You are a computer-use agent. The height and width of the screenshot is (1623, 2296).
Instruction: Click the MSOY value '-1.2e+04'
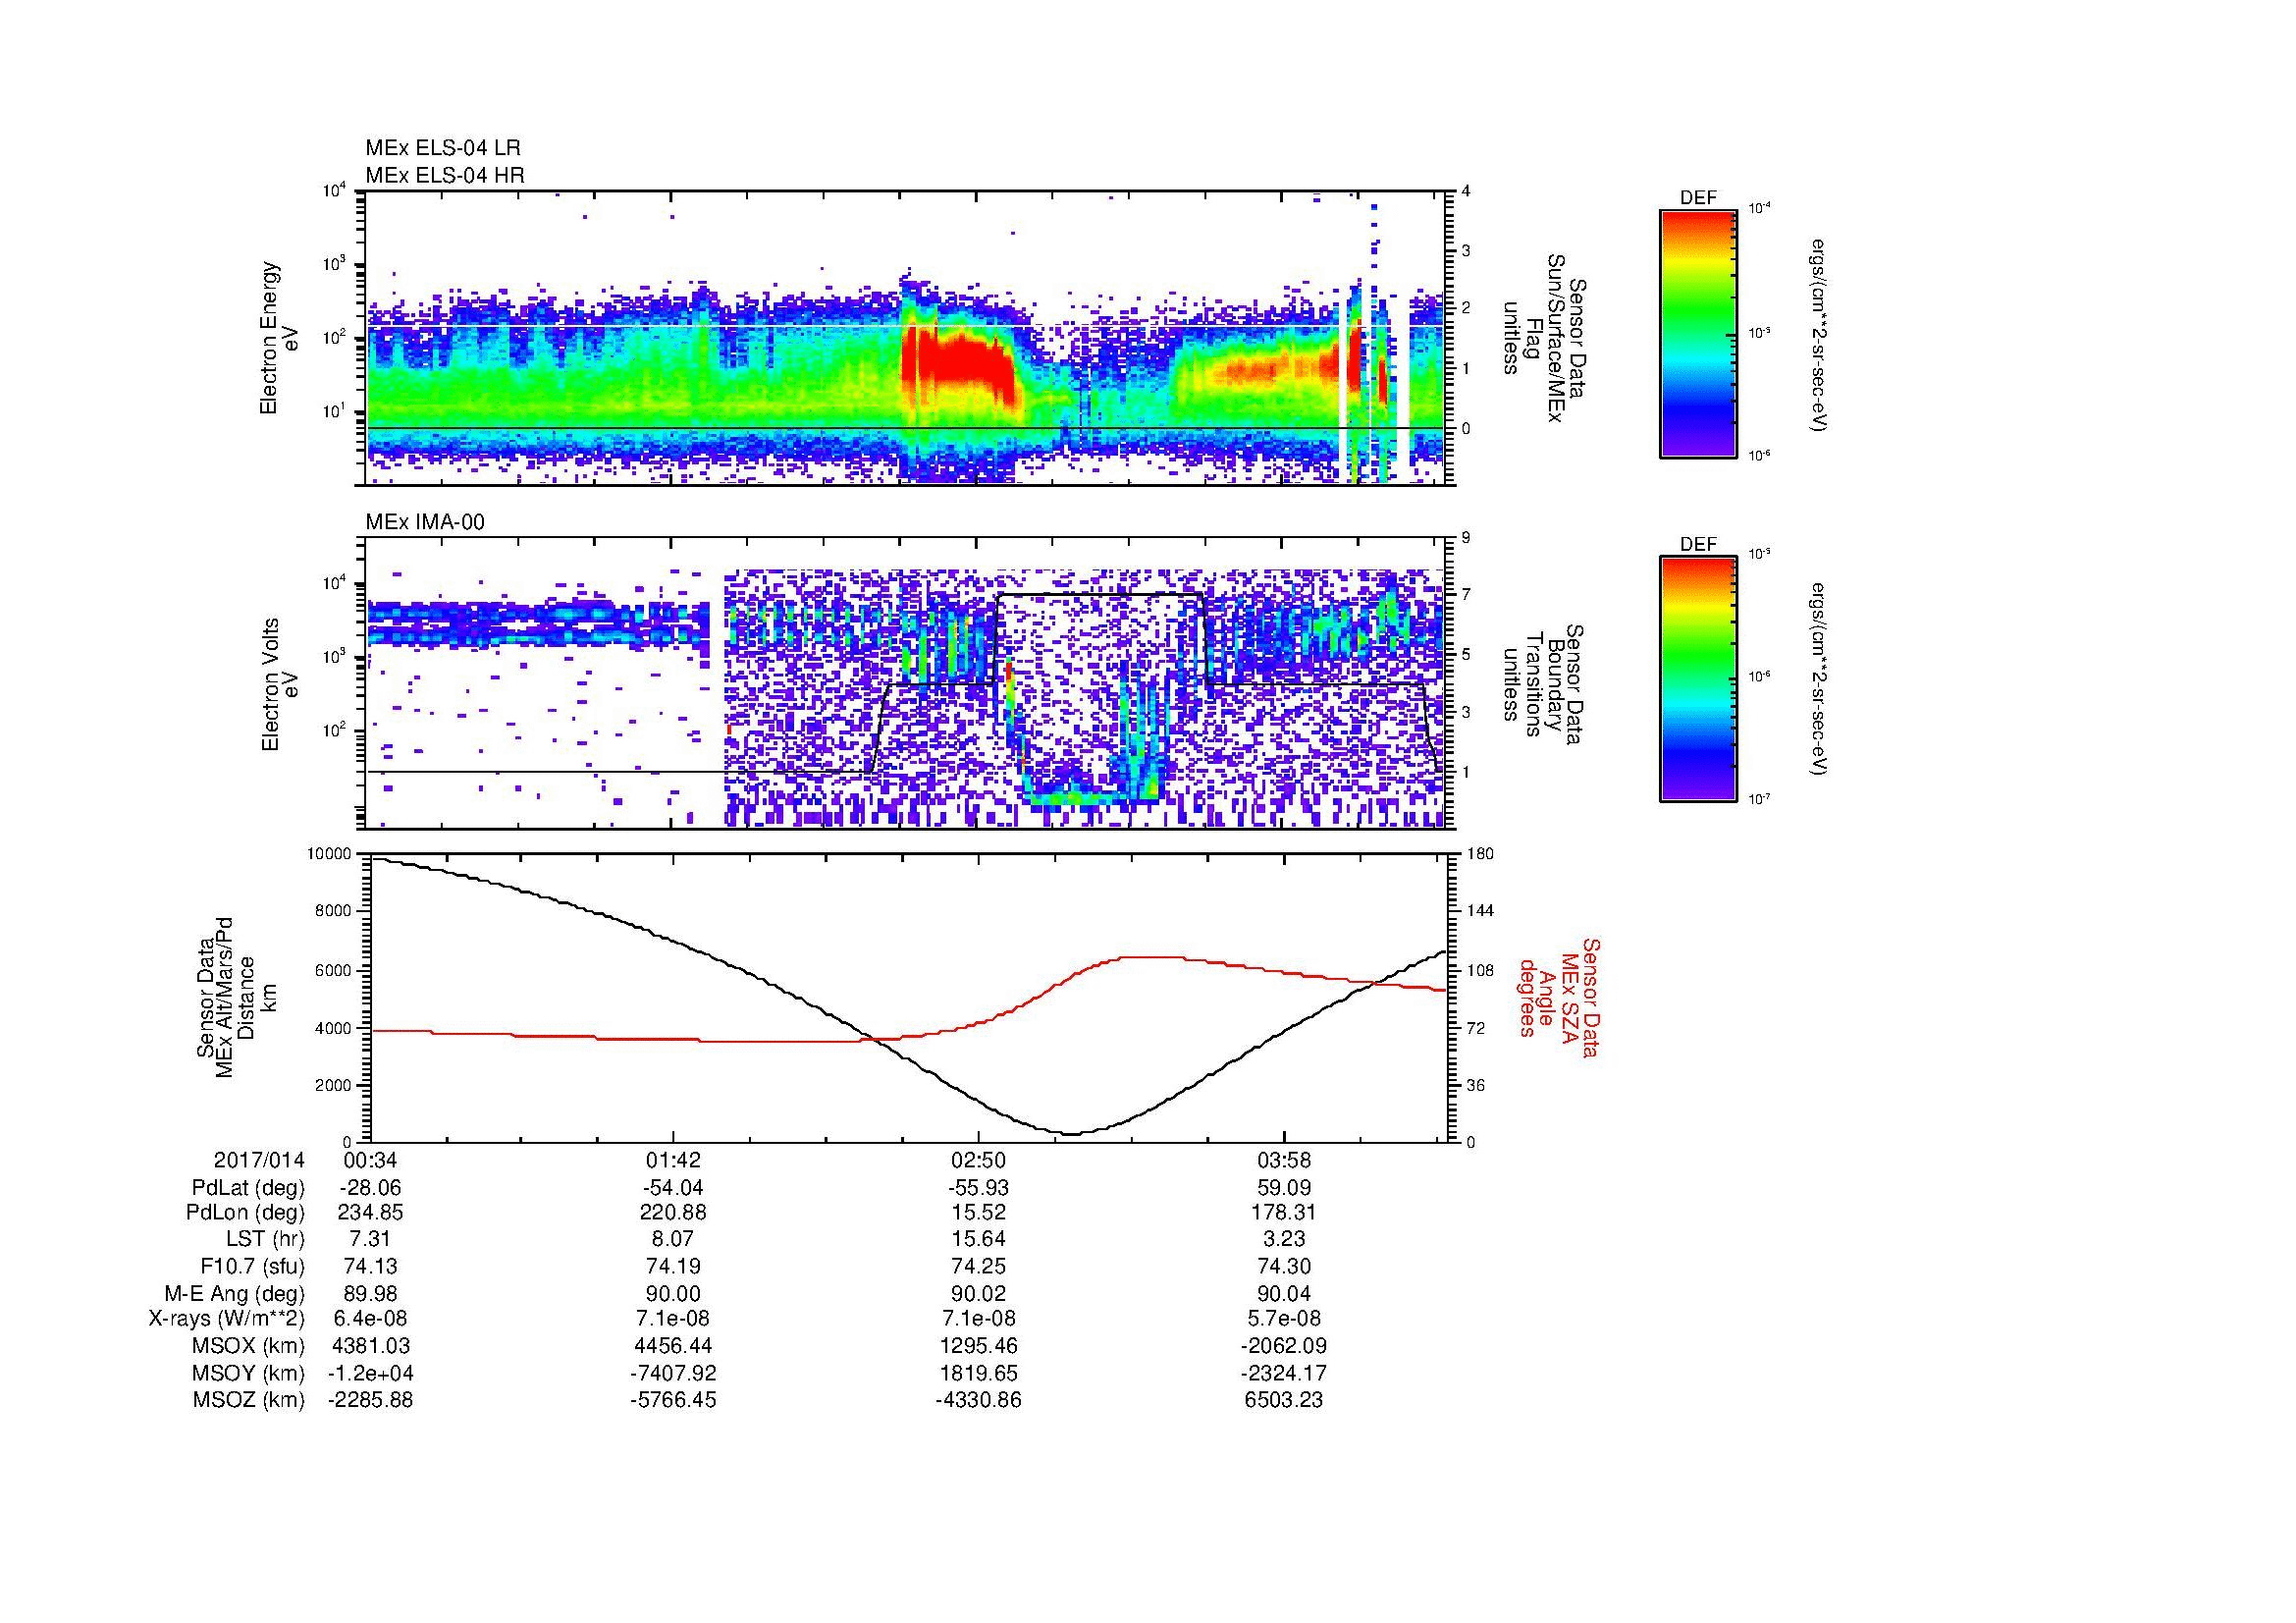click(370, 1373)
